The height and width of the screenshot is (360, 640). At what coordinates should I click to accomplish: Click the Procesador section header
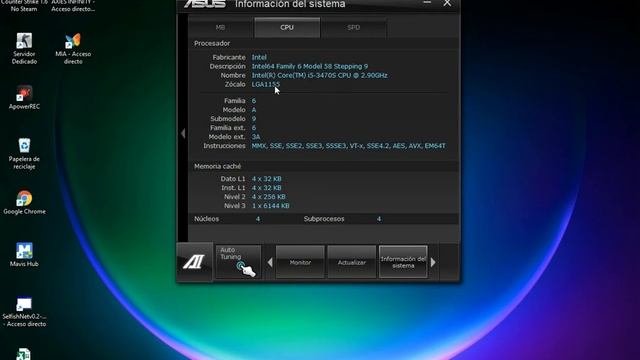tap(212, 43)
